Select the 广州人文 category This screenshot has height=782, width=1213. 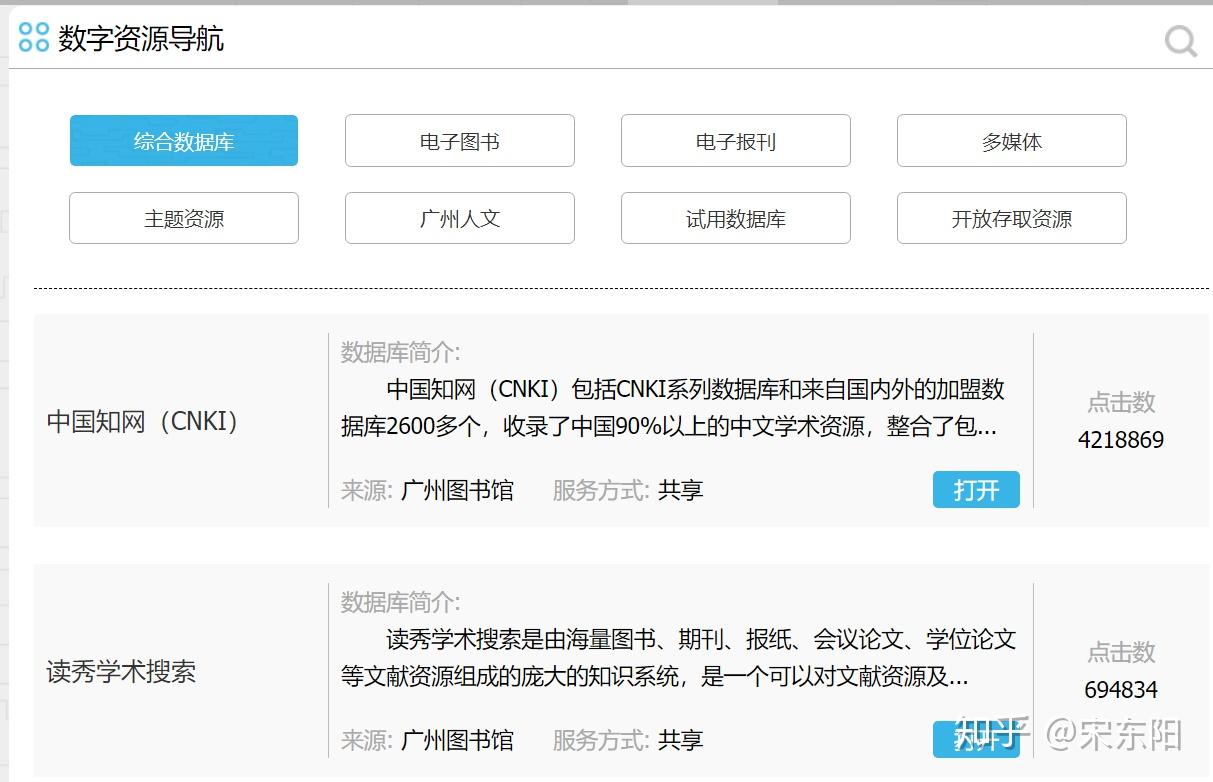(x=460, y=218)
